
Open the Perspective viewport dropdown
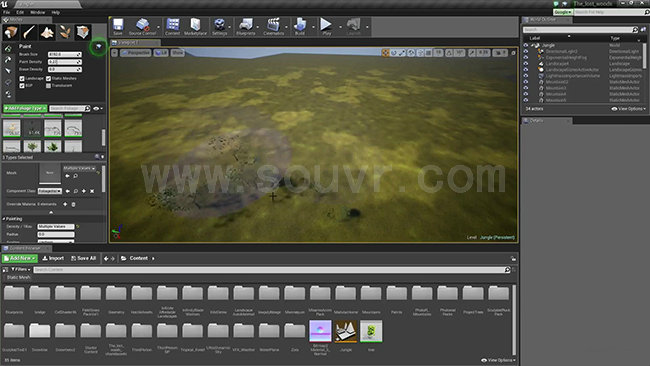tap(136, 53)
